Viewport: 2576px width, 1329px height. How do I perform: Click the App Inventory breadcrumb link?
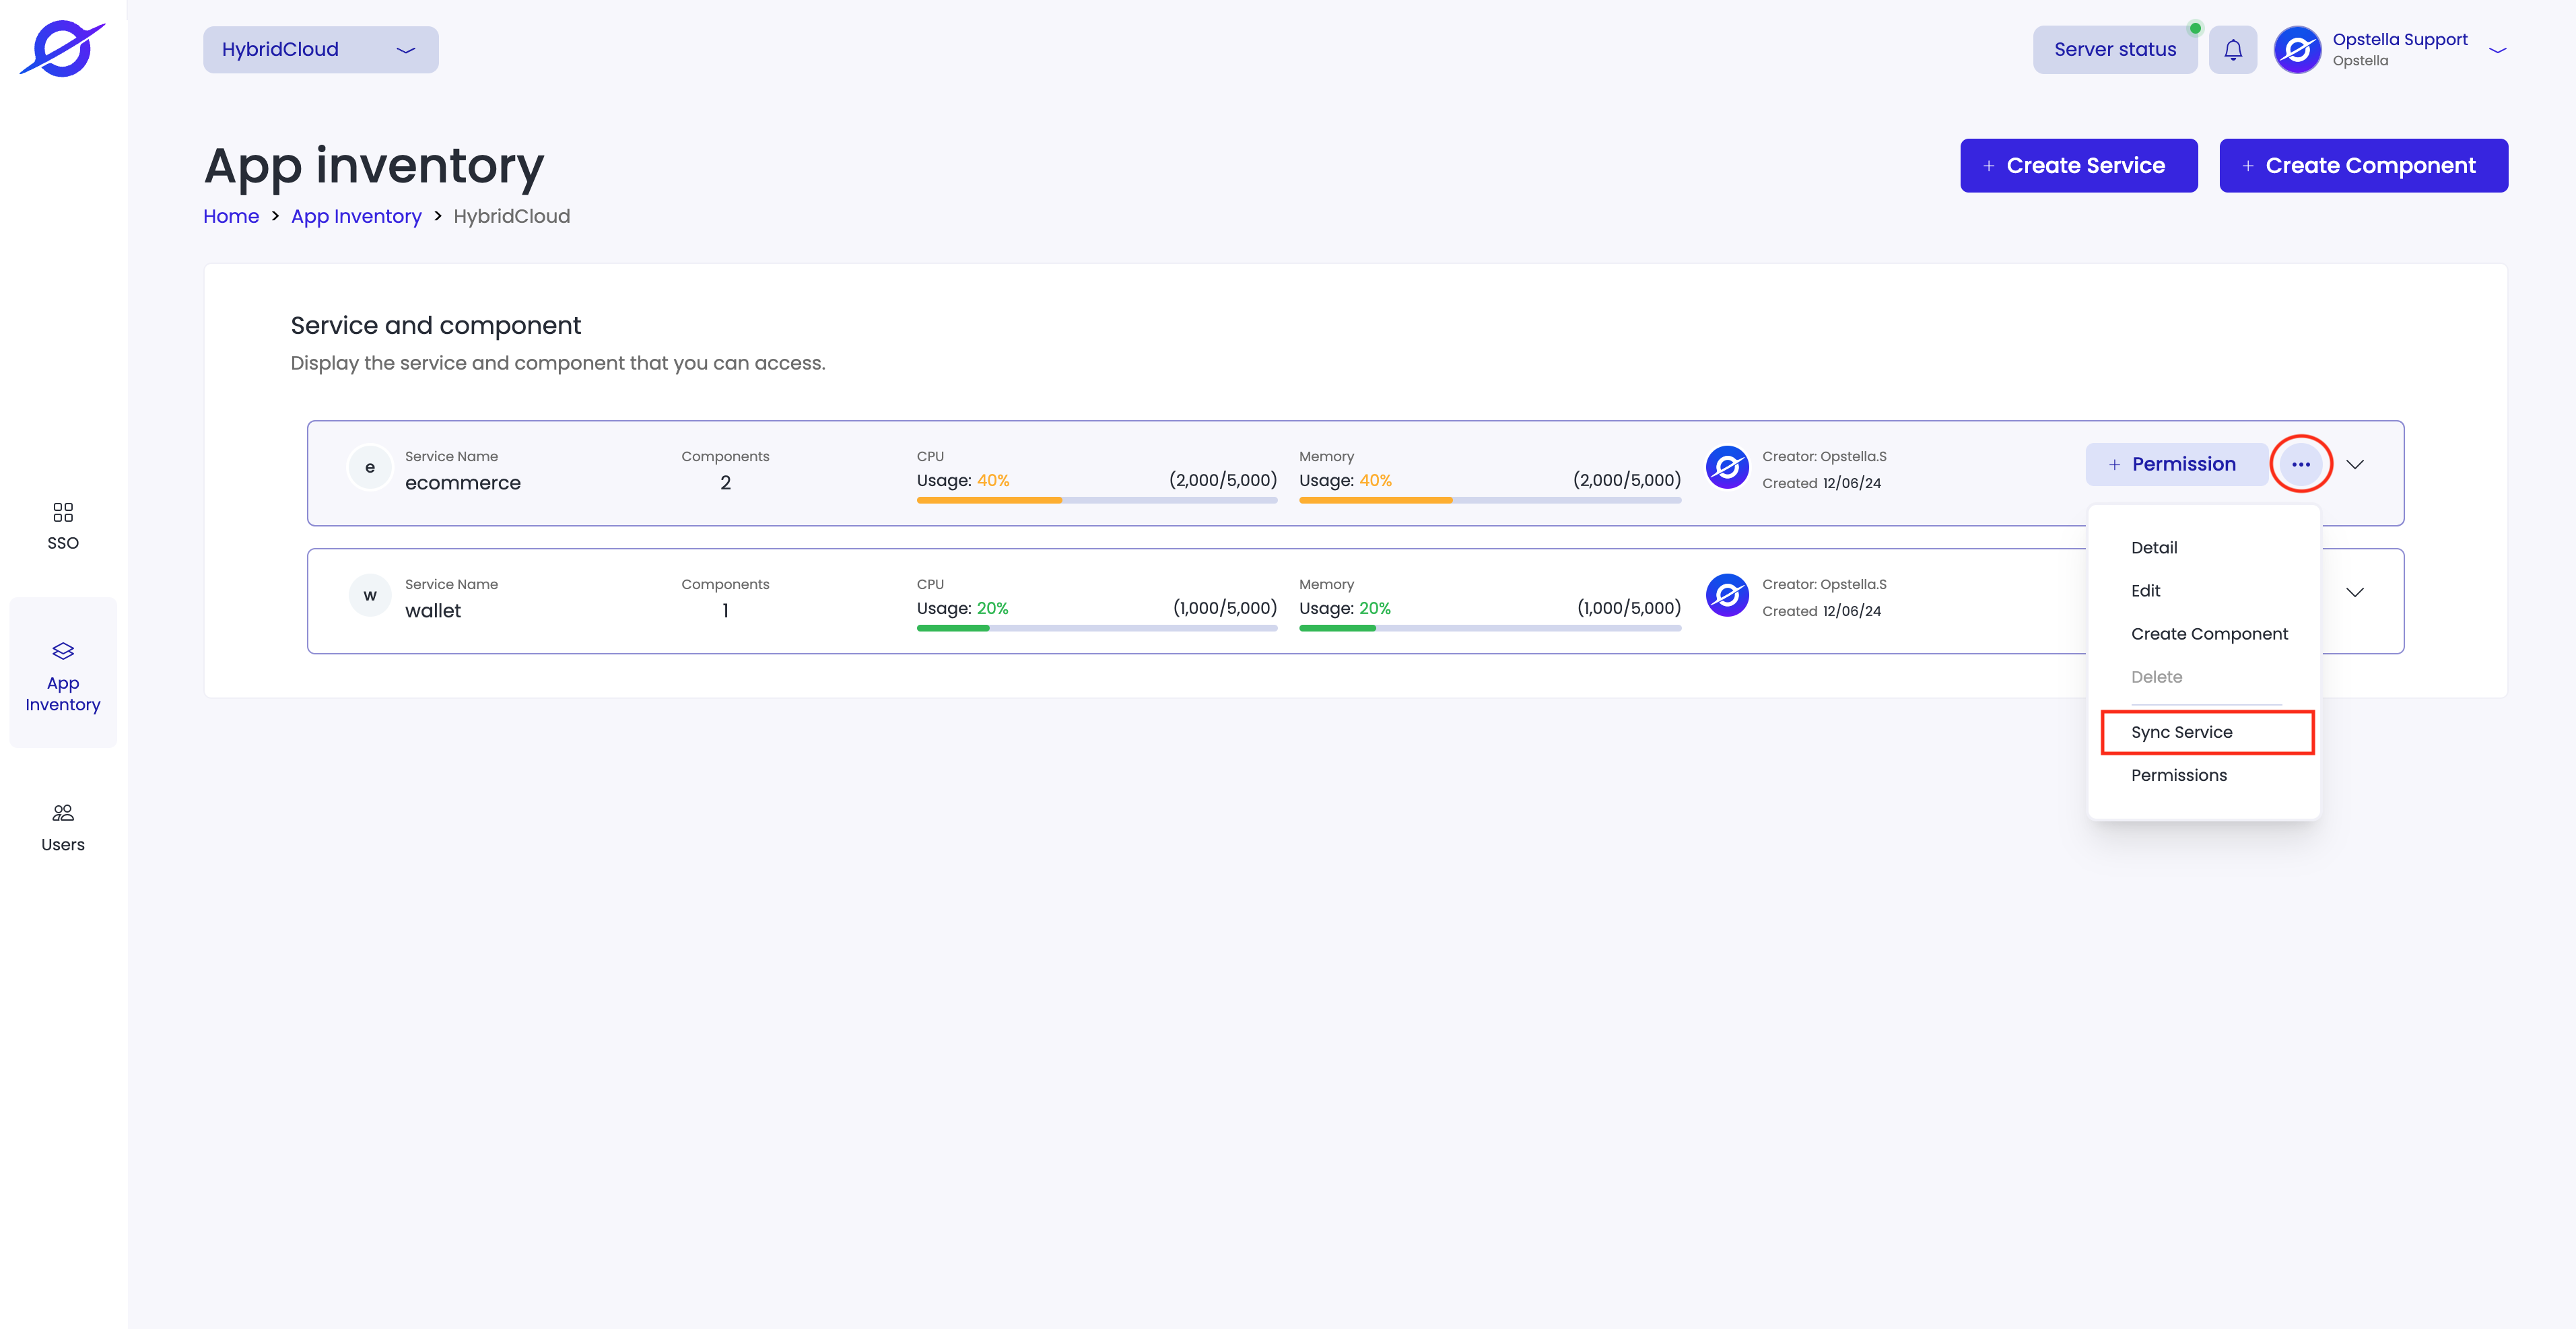pyautogui.click(x=356, y=216)
